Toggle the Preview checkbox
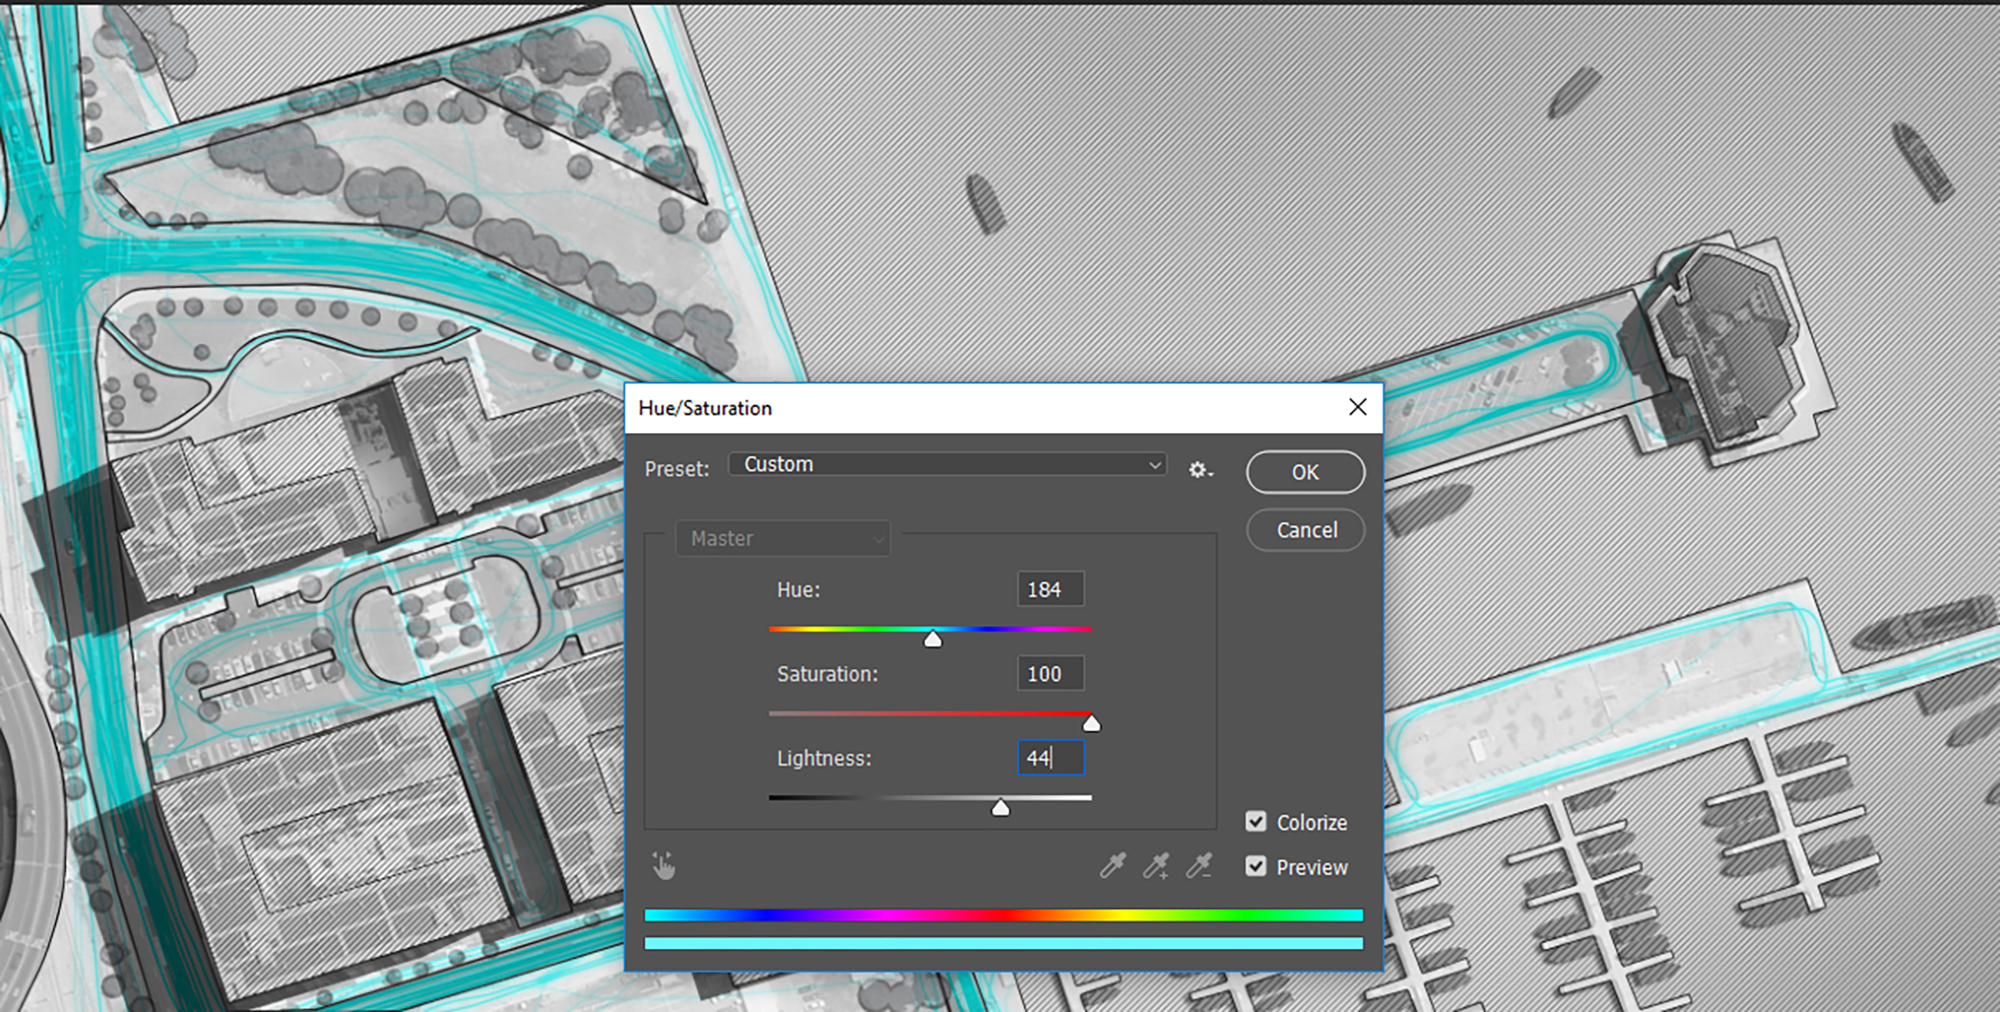2000x1012 pixels. pyautogui.click(x=1256, y=866)
